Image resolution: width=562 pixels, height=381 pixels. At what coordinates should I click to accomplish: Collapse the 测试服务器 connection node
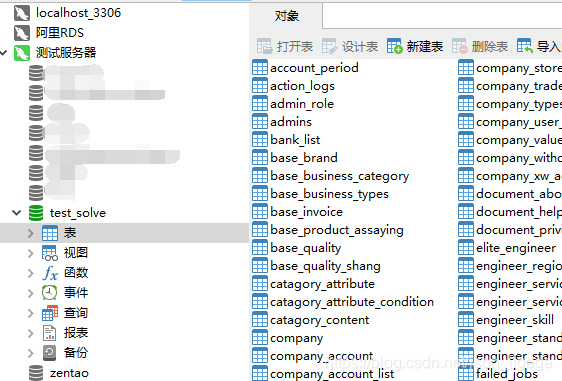click(4, 53)
